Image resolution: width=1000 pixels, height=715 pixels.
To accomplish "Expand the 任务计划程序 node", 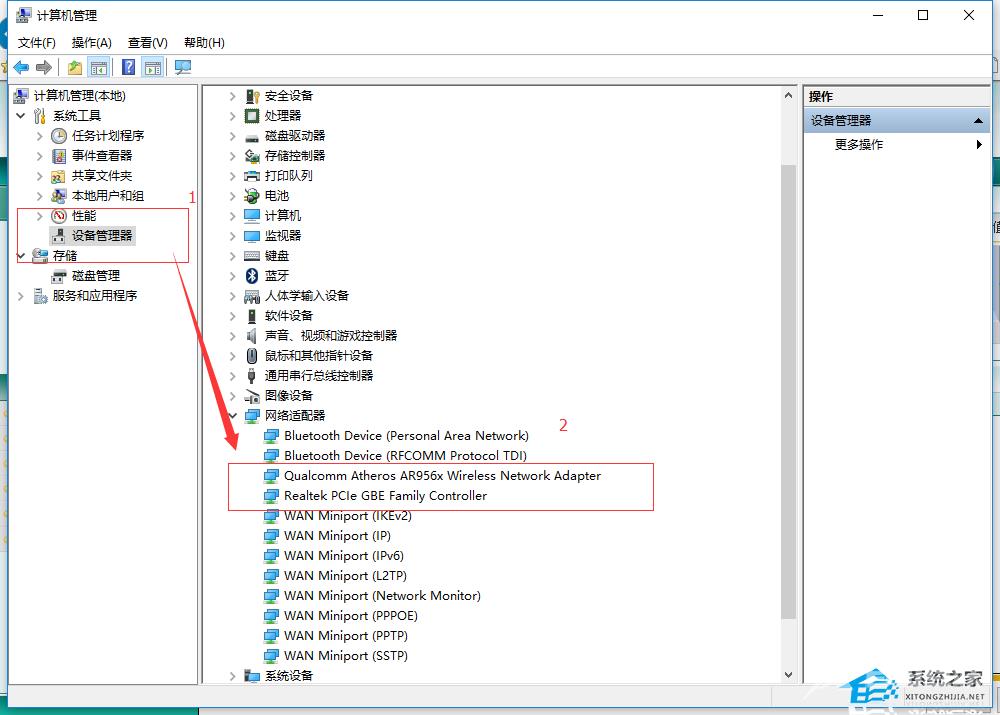I will [40, 135].
